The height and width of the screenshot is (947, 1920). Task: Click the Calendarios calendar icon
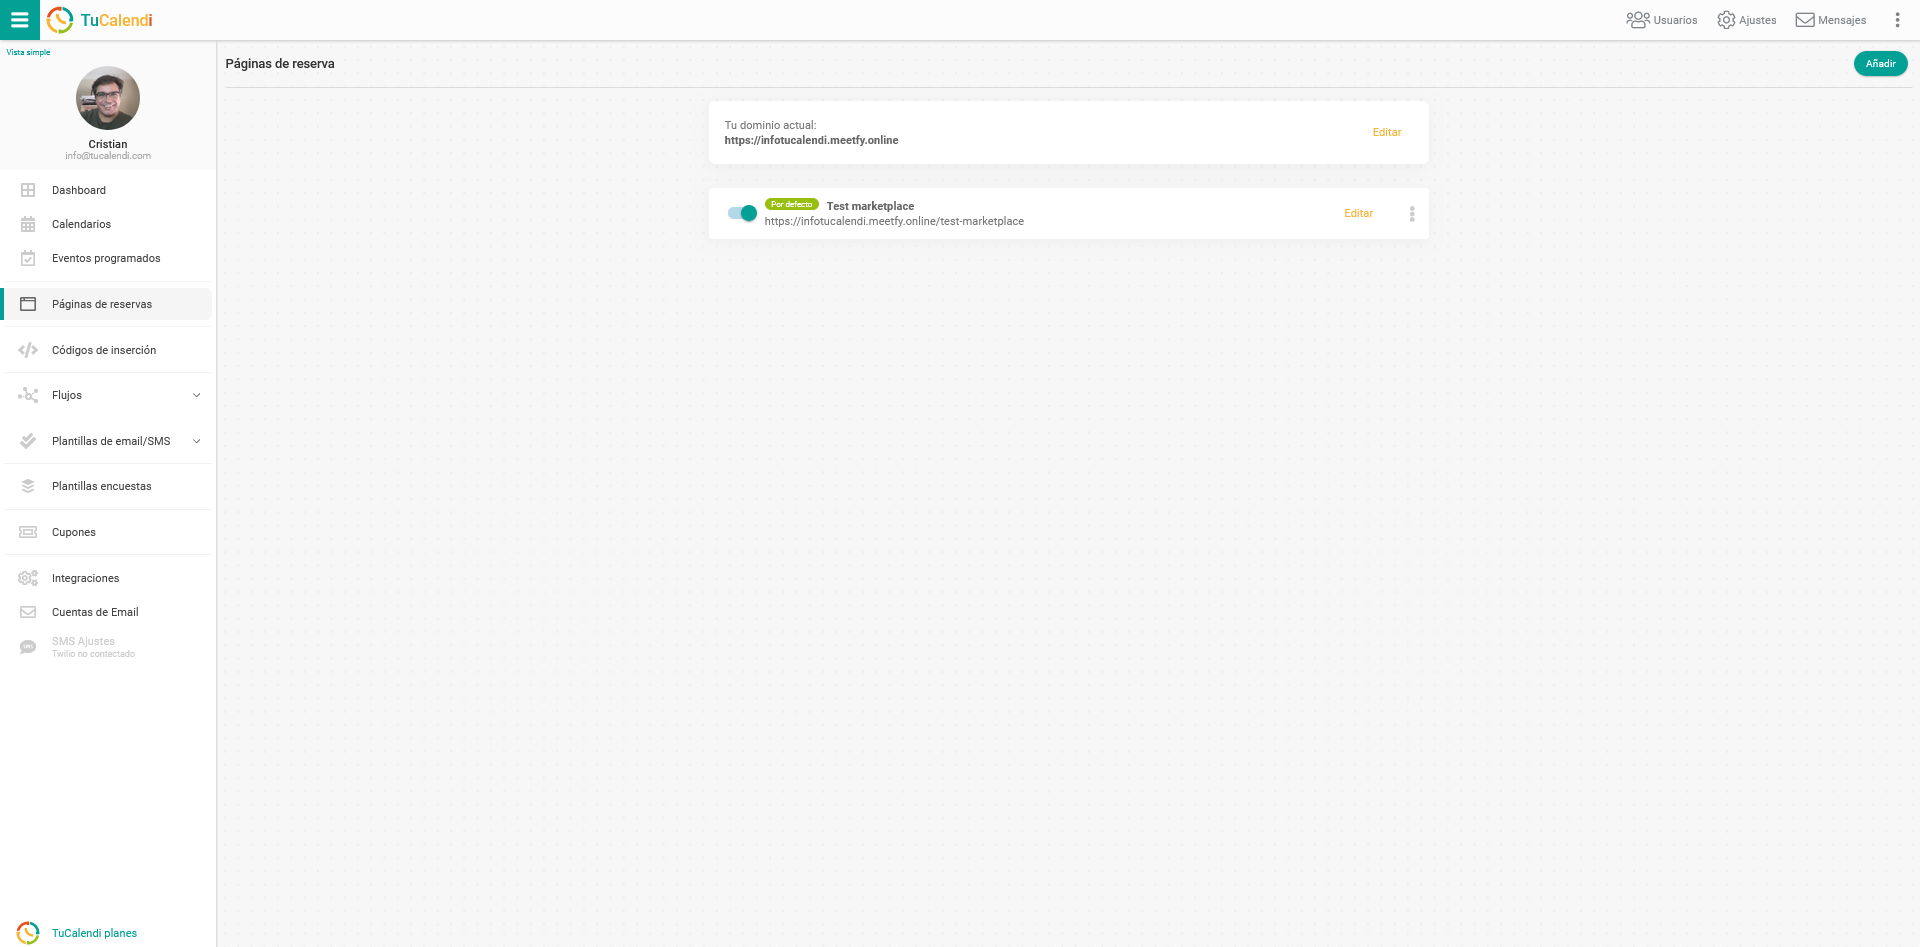coord(28,224)
